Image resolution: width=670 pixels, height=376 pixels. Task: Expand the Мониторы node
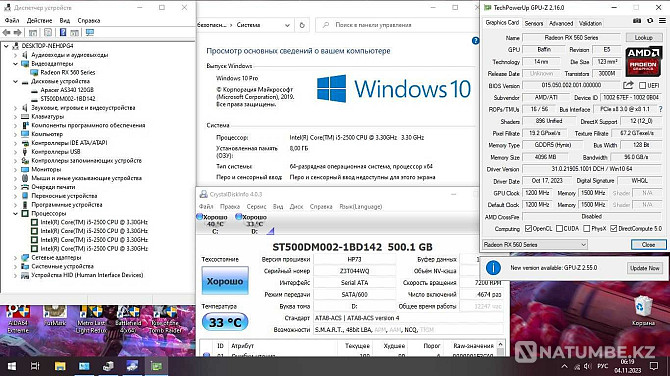[x=15, y=169]
